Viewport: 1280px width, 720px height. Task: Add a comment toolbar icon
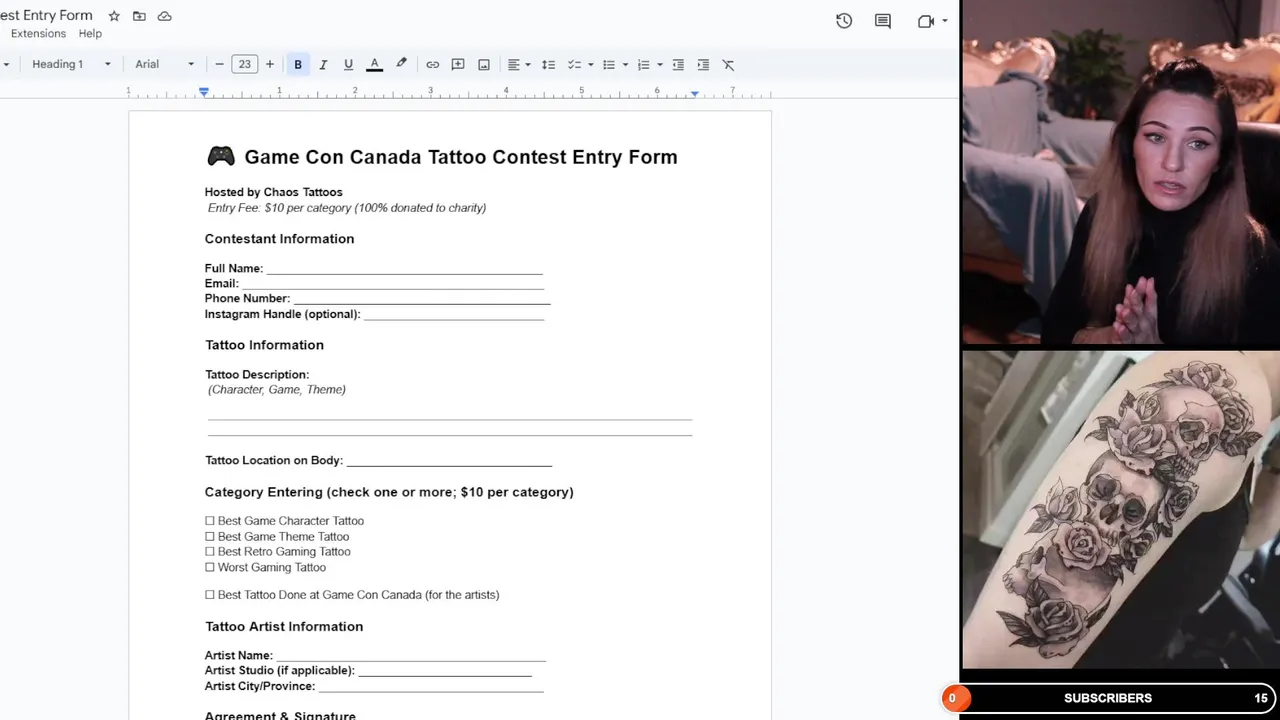tap(458, 64)
